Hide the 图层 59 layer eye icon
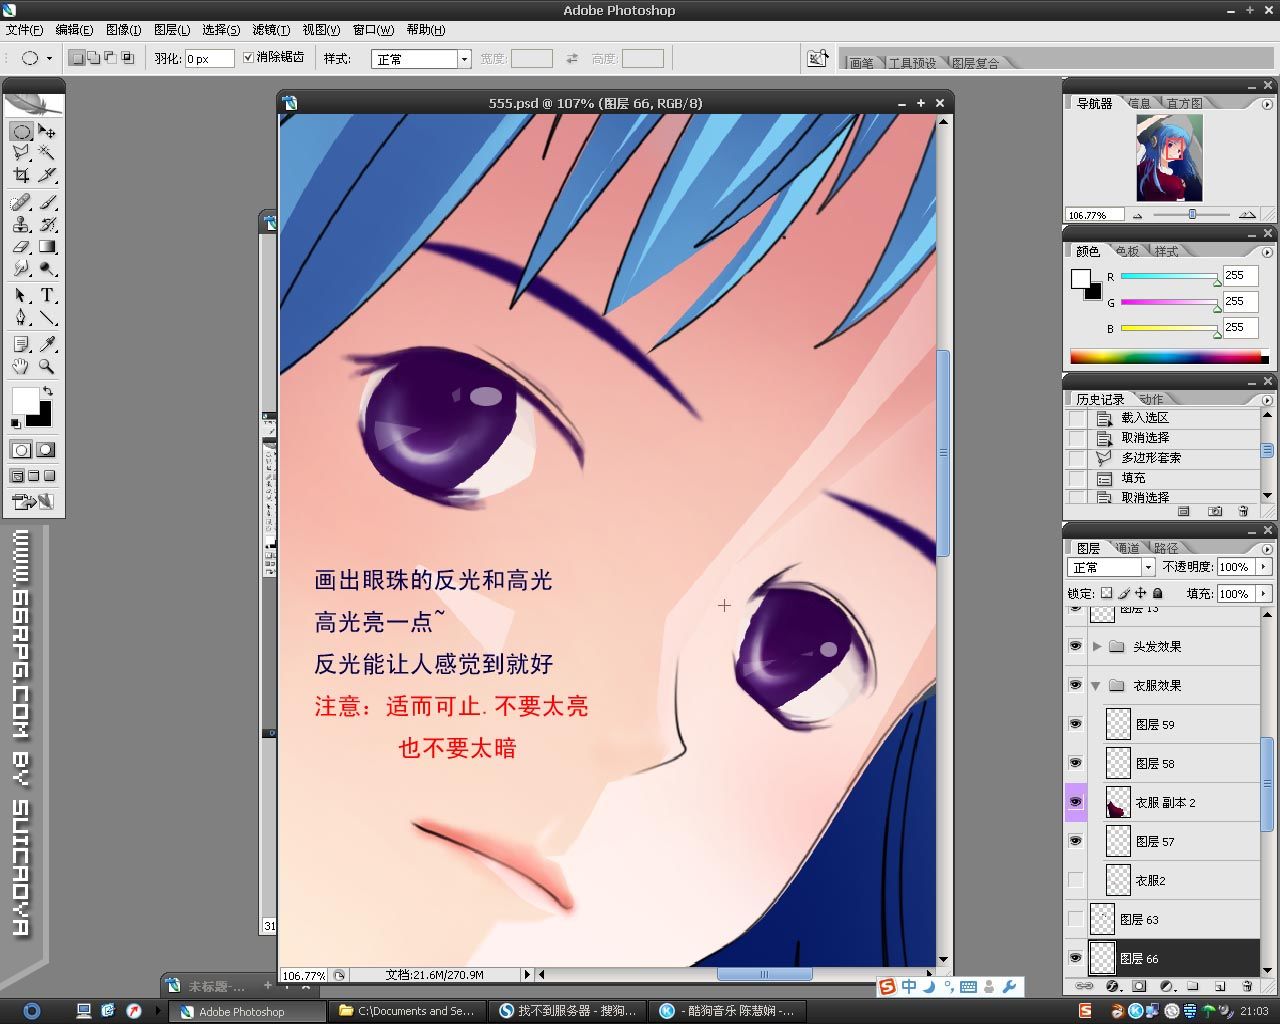1280x1024 pixels. [x=1075, y=724]
